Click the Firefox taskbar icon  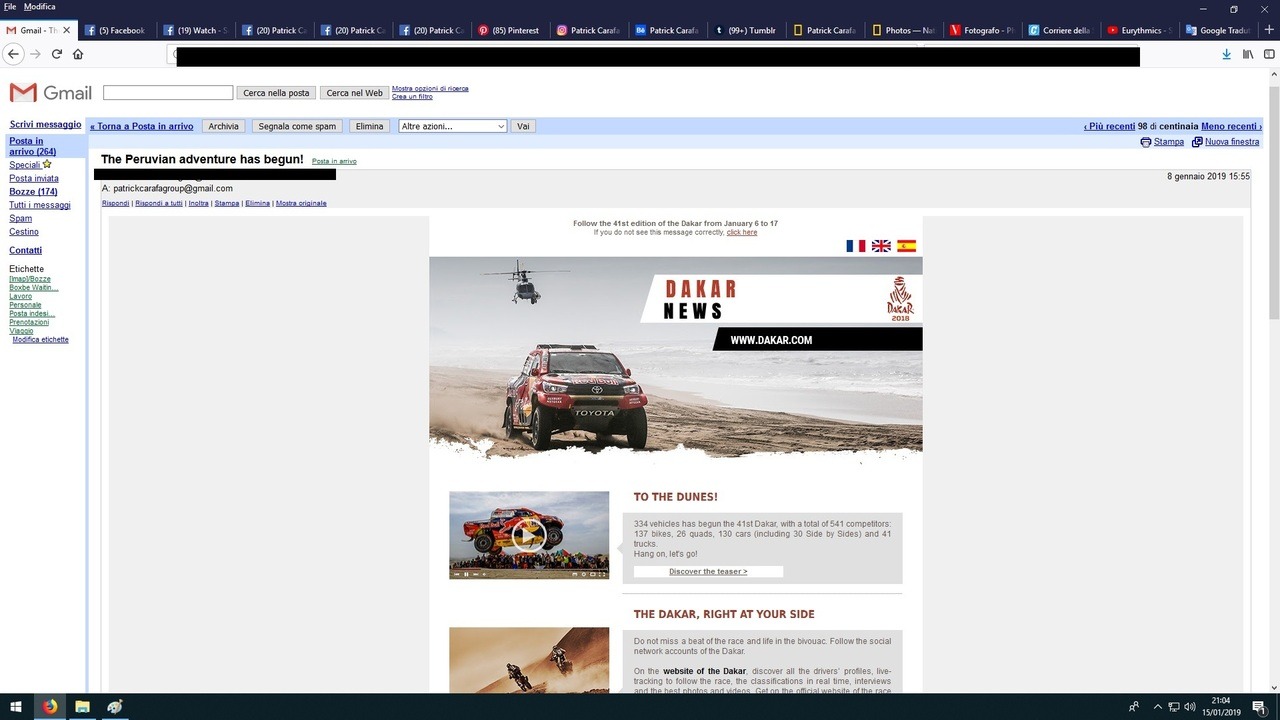(50, 706)
